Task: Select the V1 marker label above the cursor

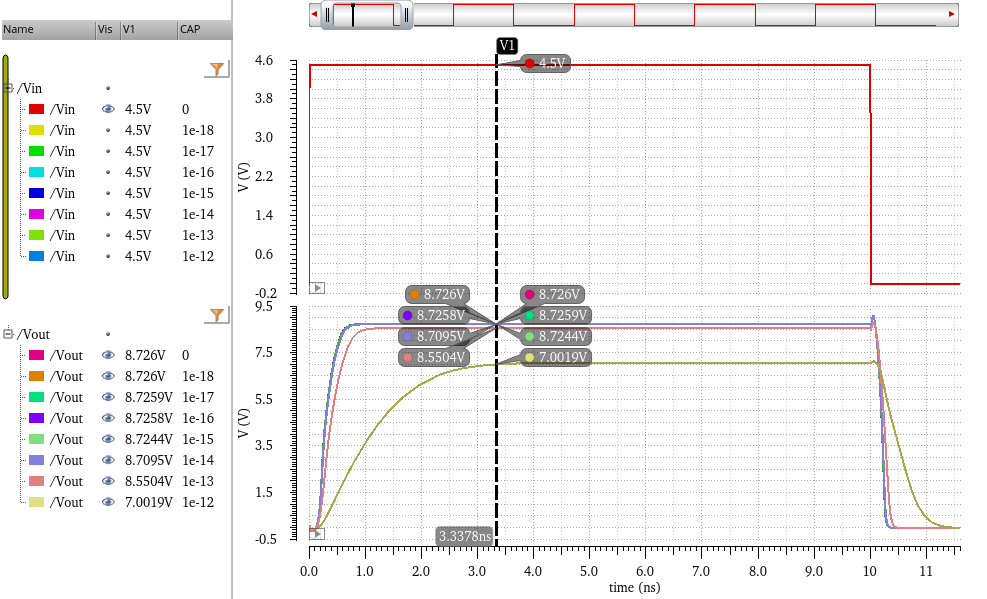Action: [x=506, y=44]
